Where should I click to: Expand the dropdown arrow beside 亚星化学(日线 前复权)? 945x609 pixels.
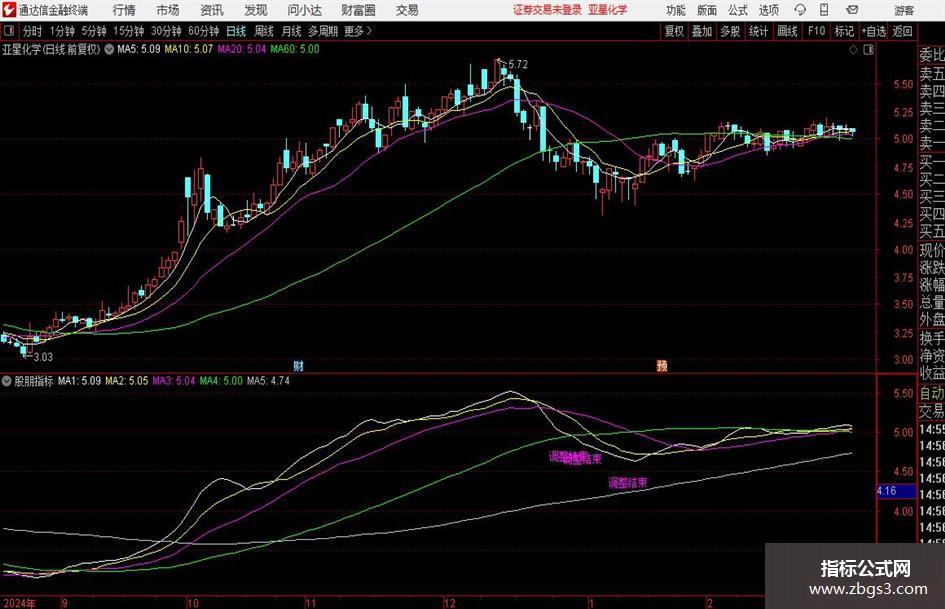coord(109,49)
